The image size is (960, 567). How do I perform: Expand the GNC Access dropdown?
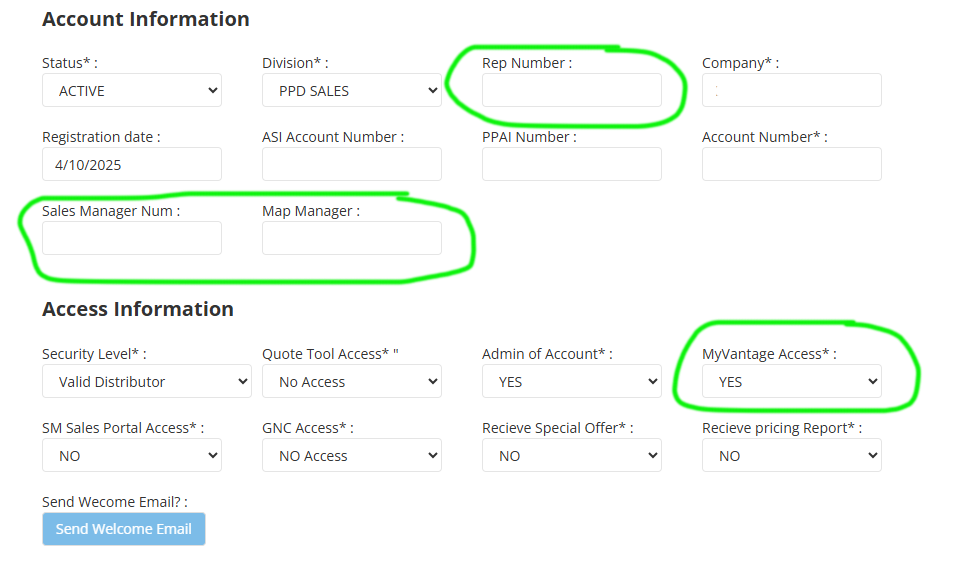[x=351, y=455]
